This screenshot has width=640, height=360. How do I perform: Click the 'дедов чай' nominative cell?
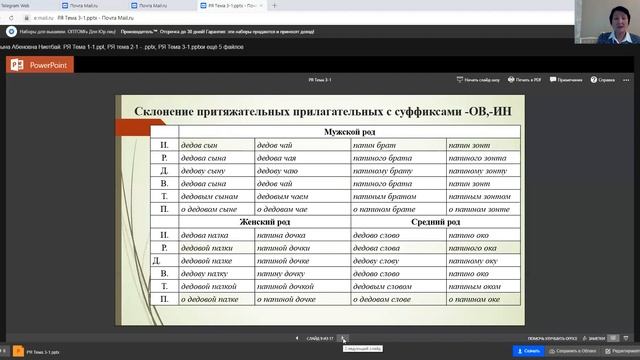302,145
